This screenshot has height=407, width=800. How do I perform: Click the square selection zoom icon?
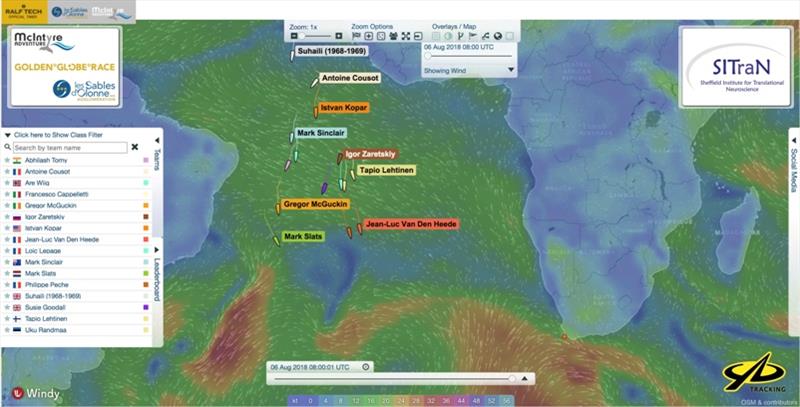[x=381, y=36]
